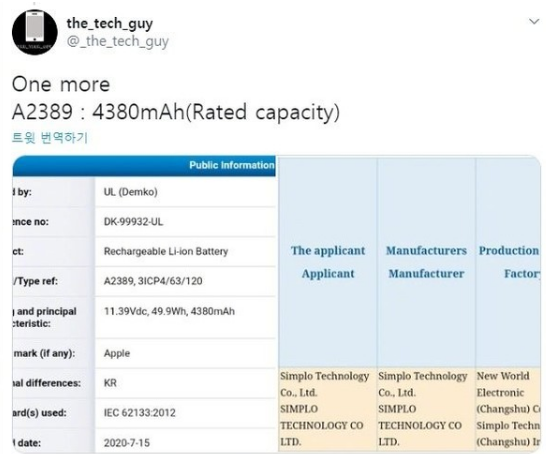Click the New World Electronic factory cell
This screenshot has width=546, height=454.
click(508, 409)
